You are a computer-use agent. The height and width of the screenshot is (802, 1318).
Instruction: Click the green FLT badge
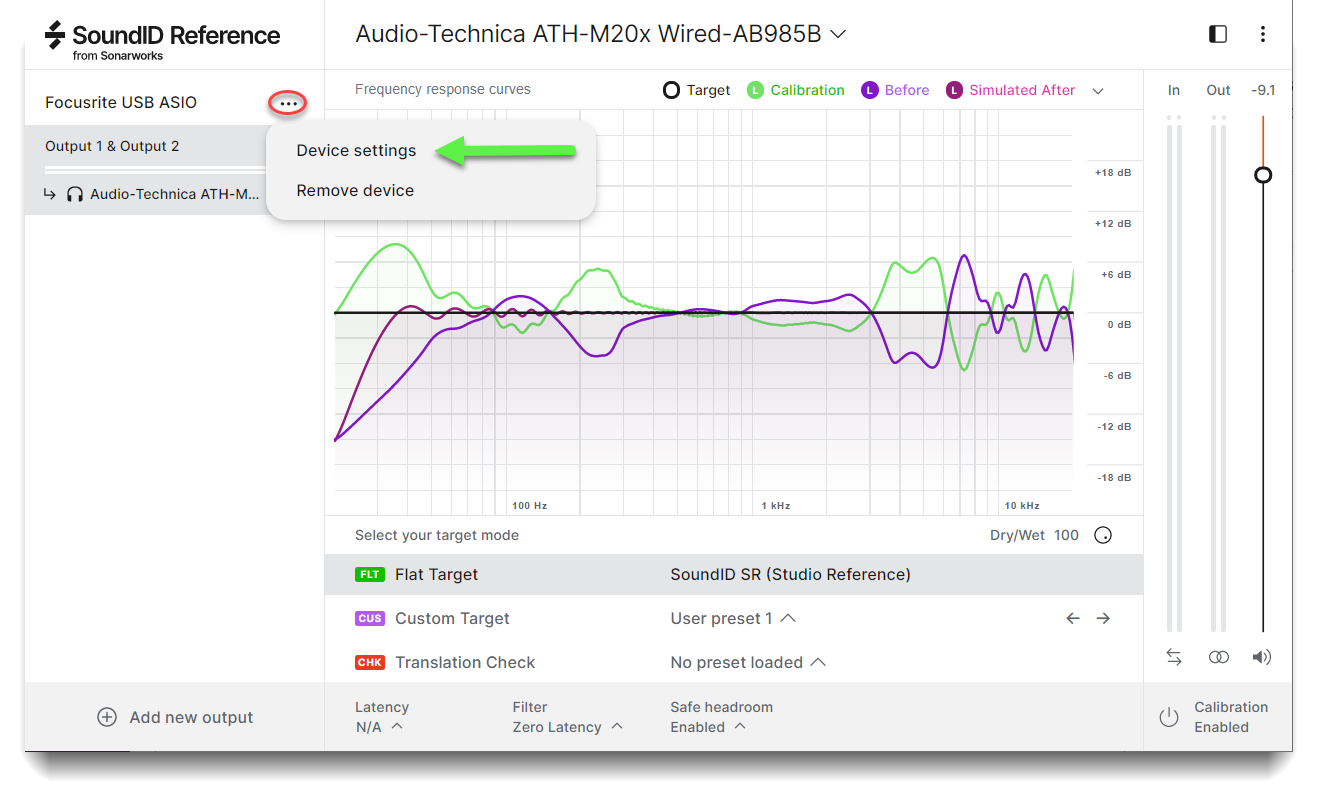pos(370,575)
